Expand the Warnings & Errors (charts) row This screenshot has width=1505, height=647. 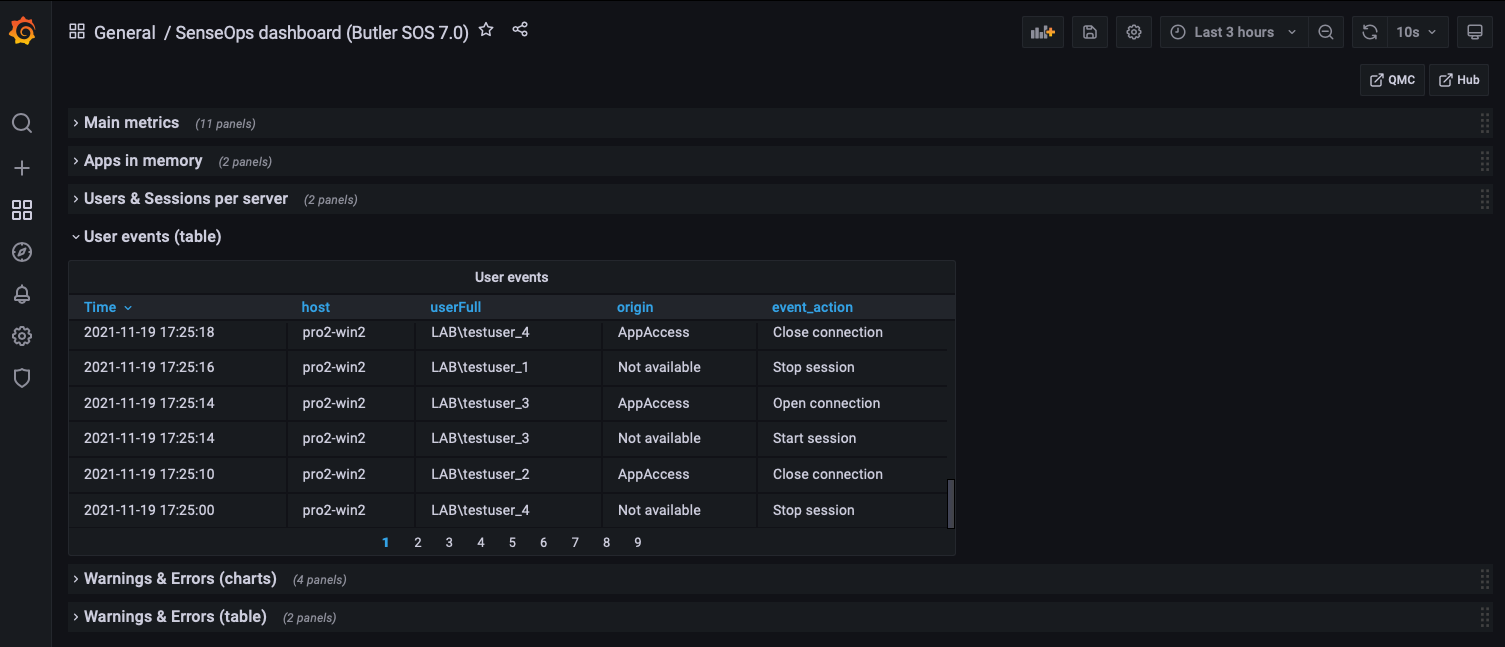pos(180,579)
